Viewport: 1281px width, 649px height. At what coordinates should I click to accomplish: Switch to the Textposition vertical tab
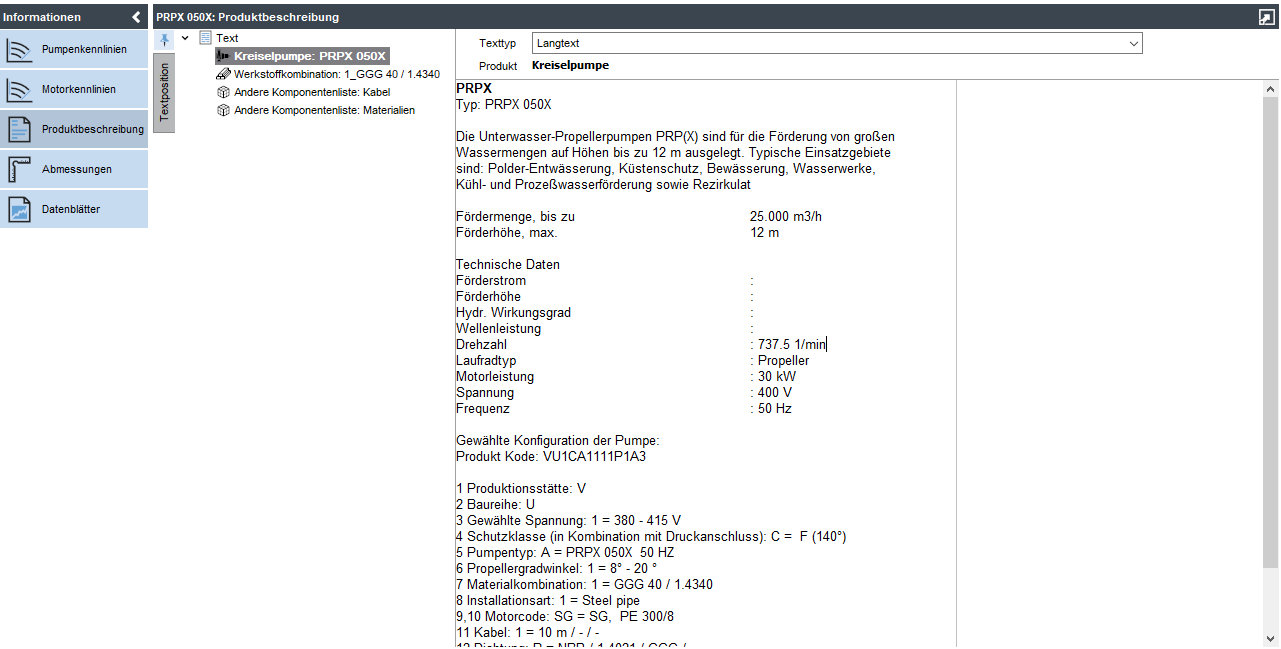tap(164, 93)
